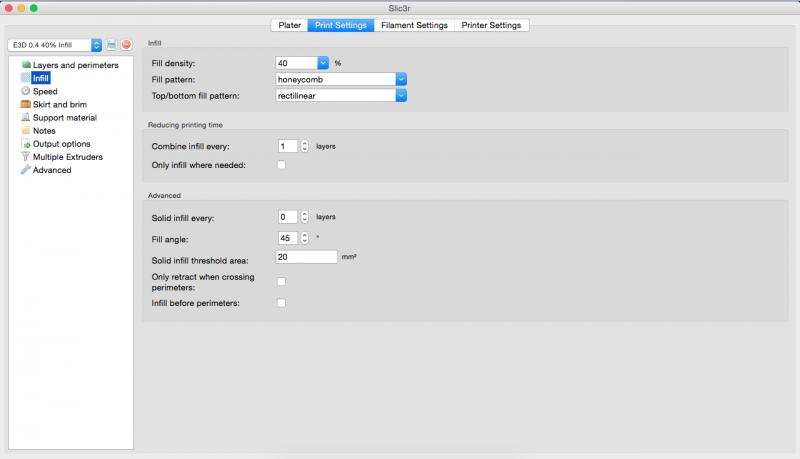Switch to the Plater tab
The height and width of the screenshot is (459, 800).
point(289,25)
